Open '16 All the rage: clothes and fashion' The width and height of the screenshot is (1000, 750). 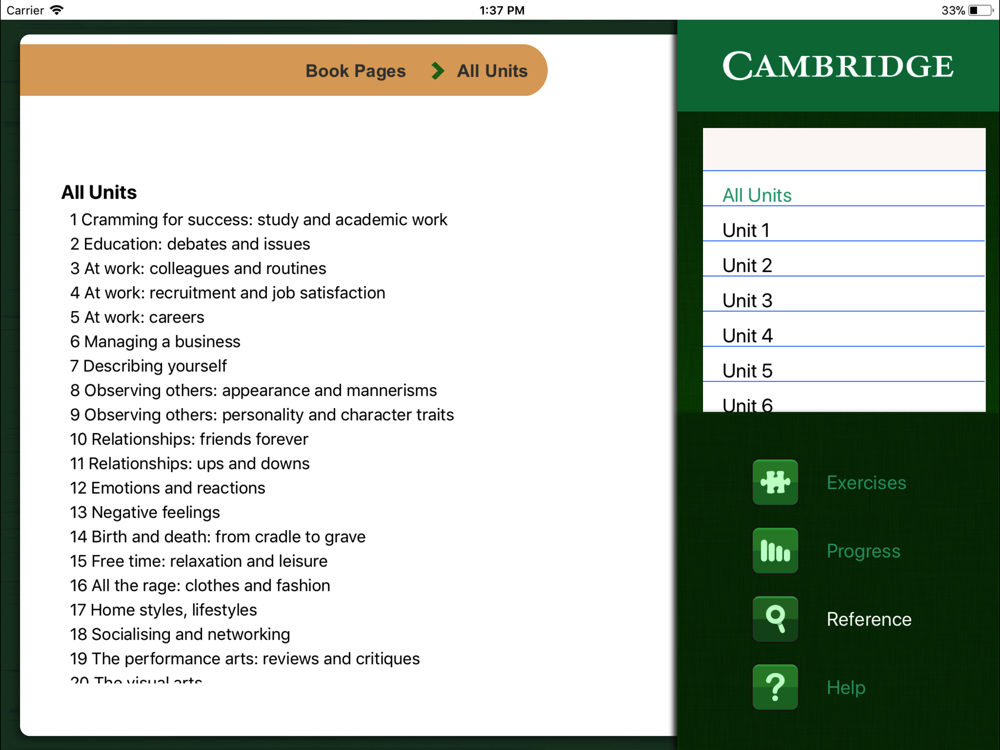[200, 585]
